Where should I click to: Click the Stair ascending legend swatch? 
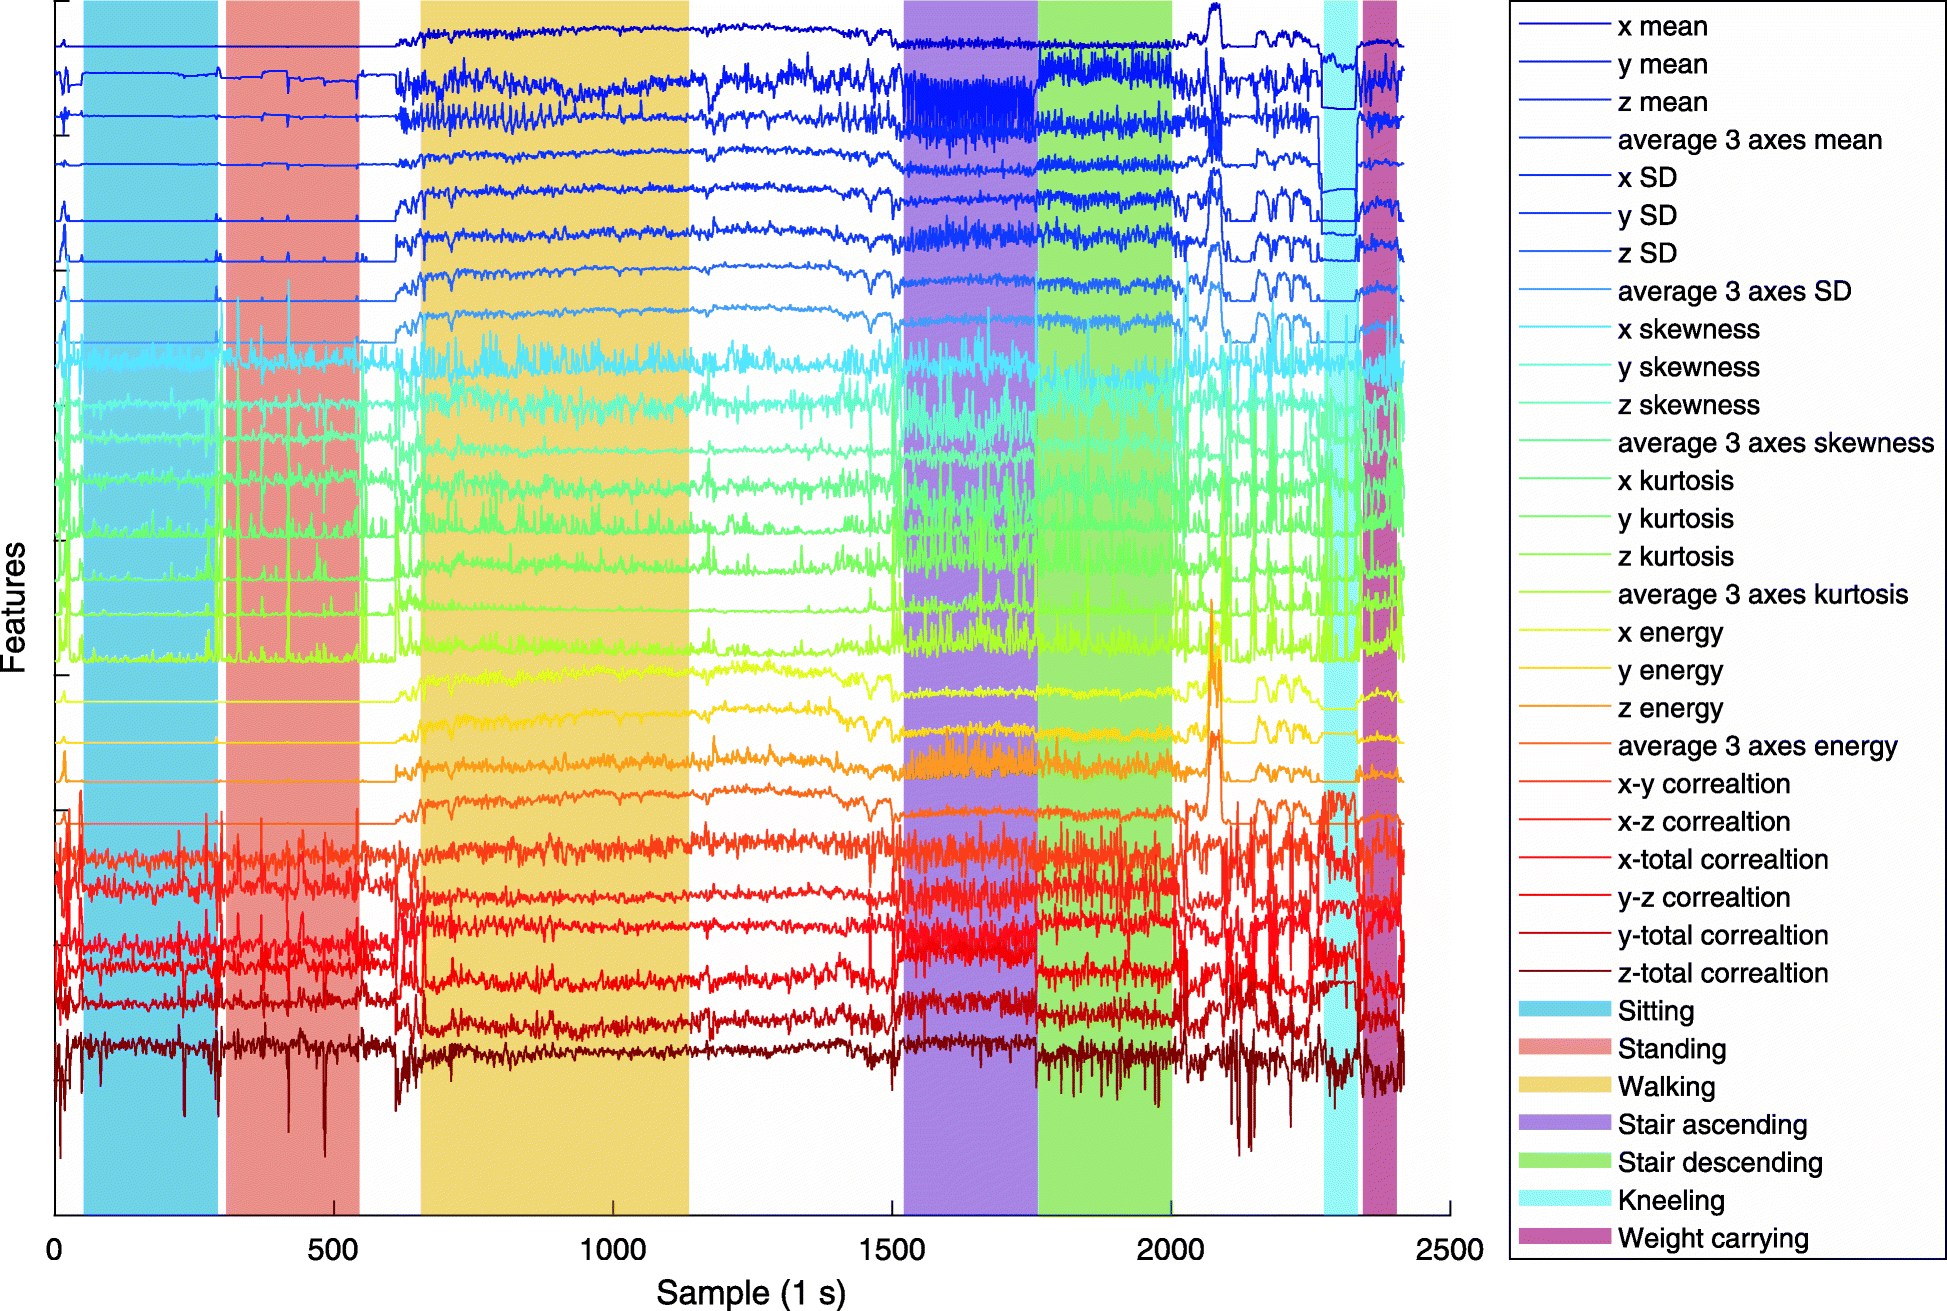(x=1564, y=1123)
